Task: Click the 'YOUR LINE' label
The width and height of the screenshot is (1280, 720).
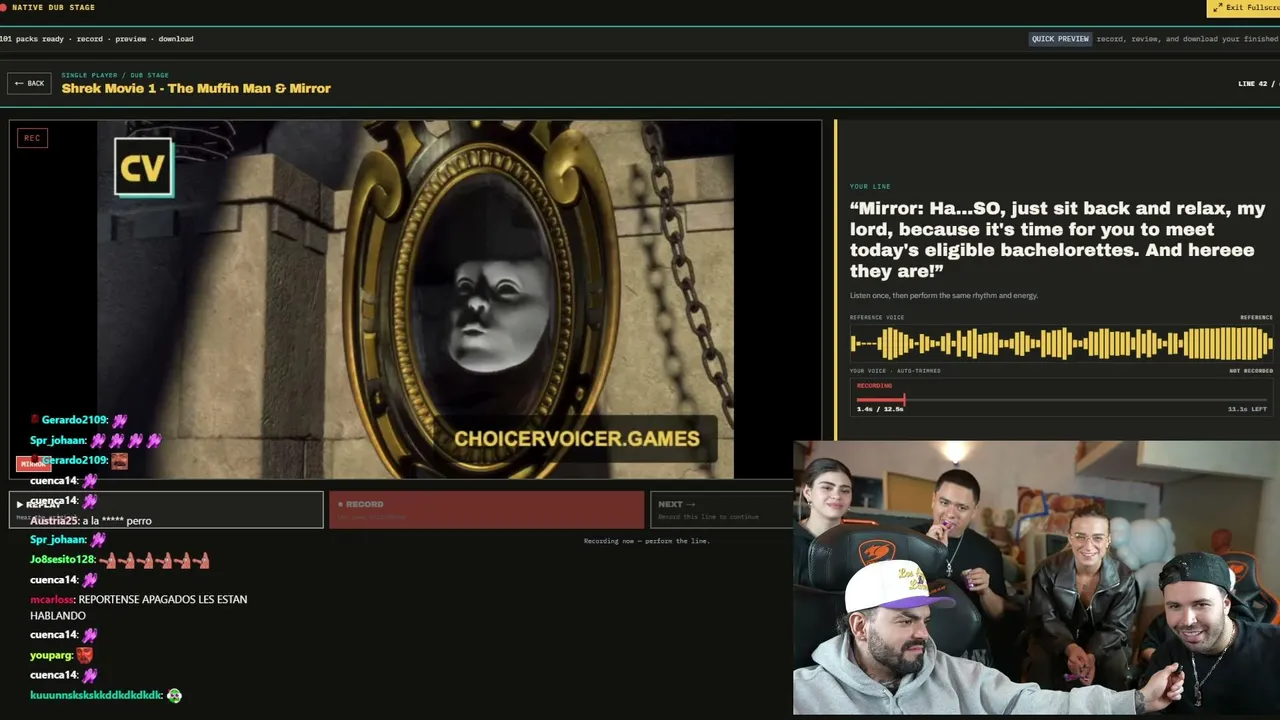Action: [870, 187]
